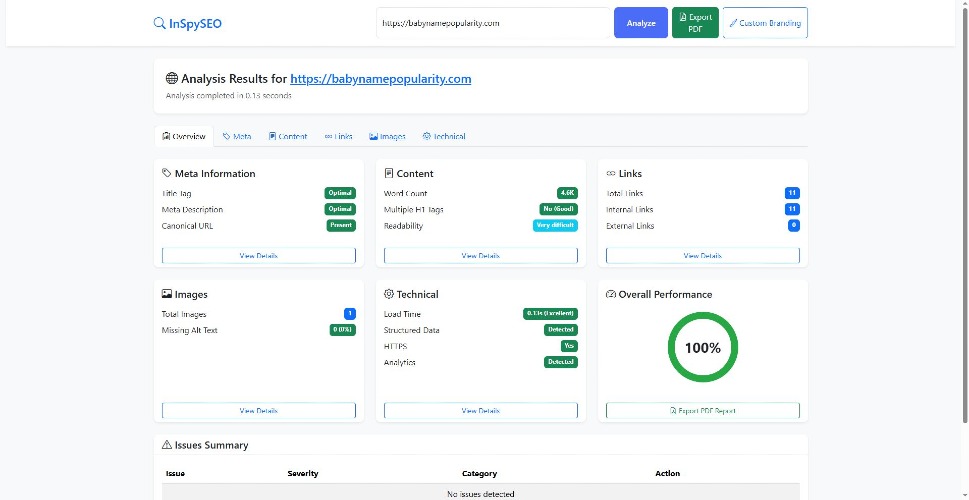This screenshot has width=969, height=500.
Task: Open Custom Branding
Action: pos(765,23)
